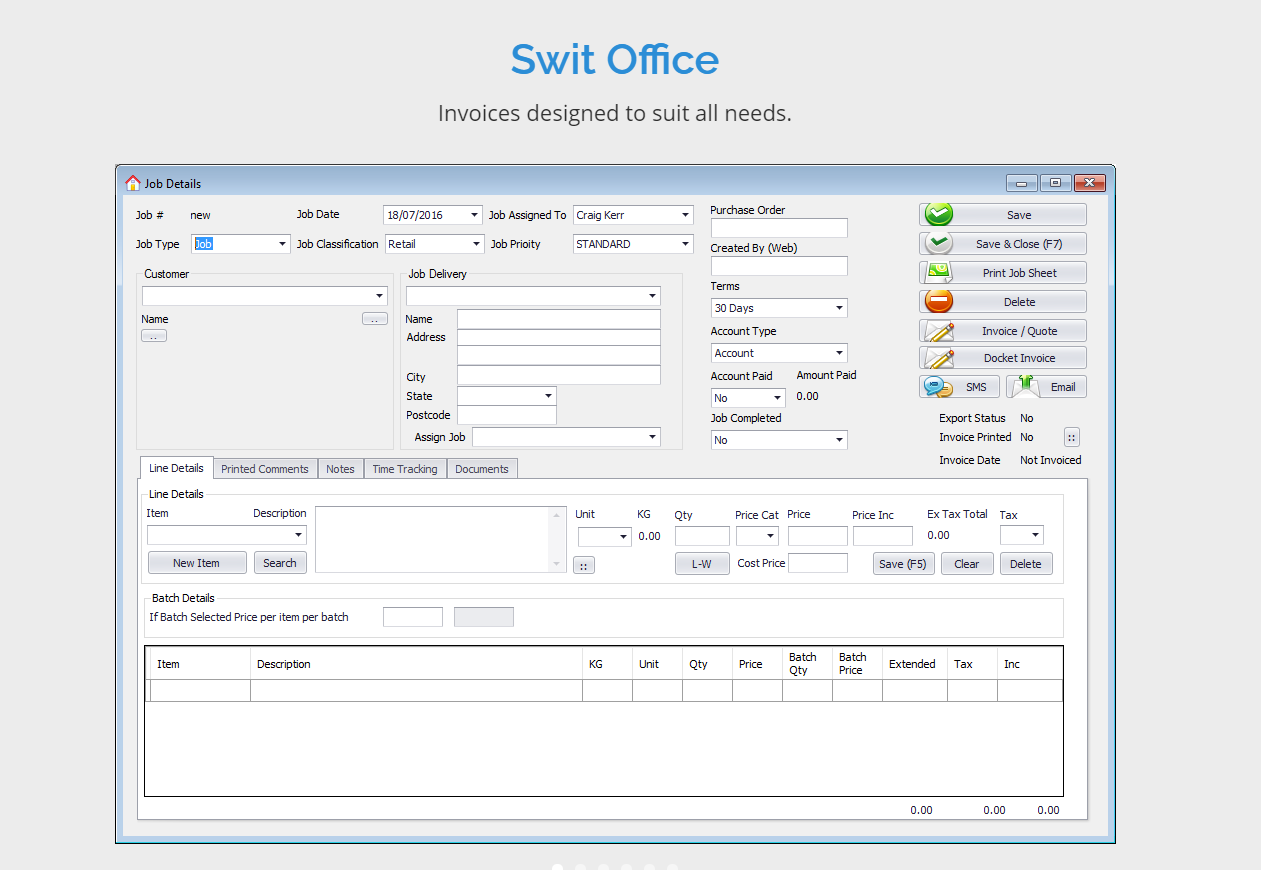Click the Print Job Sheet icon
This screenshot has height=870, width=1261.
(939, 273)
